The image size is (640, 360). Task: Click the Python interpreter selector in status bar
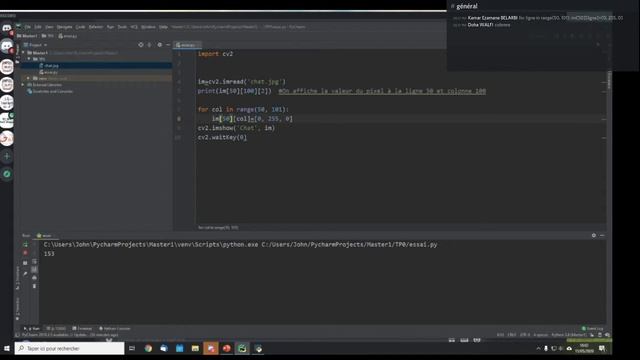[569, 335]
